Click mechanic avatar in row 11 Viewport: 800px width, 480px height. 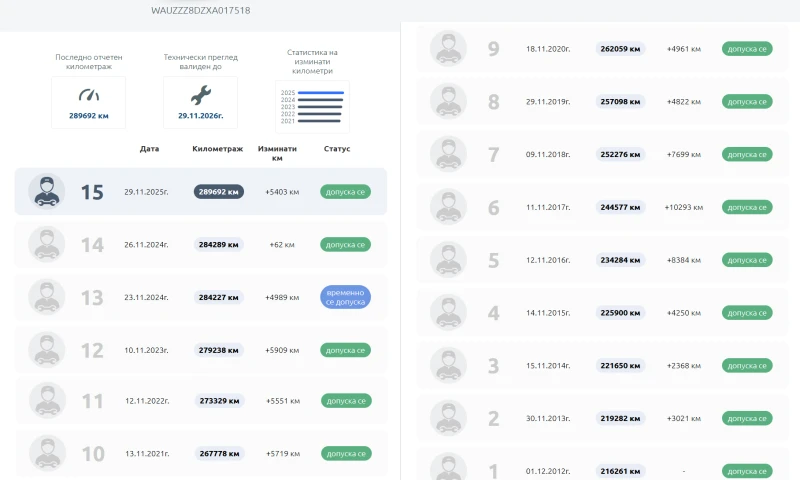coord(46,400)
